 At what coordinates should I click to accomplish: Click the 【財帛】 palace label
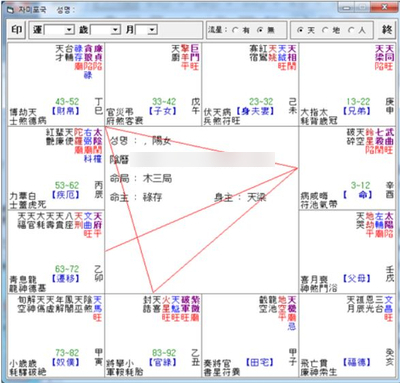(65, 111)
